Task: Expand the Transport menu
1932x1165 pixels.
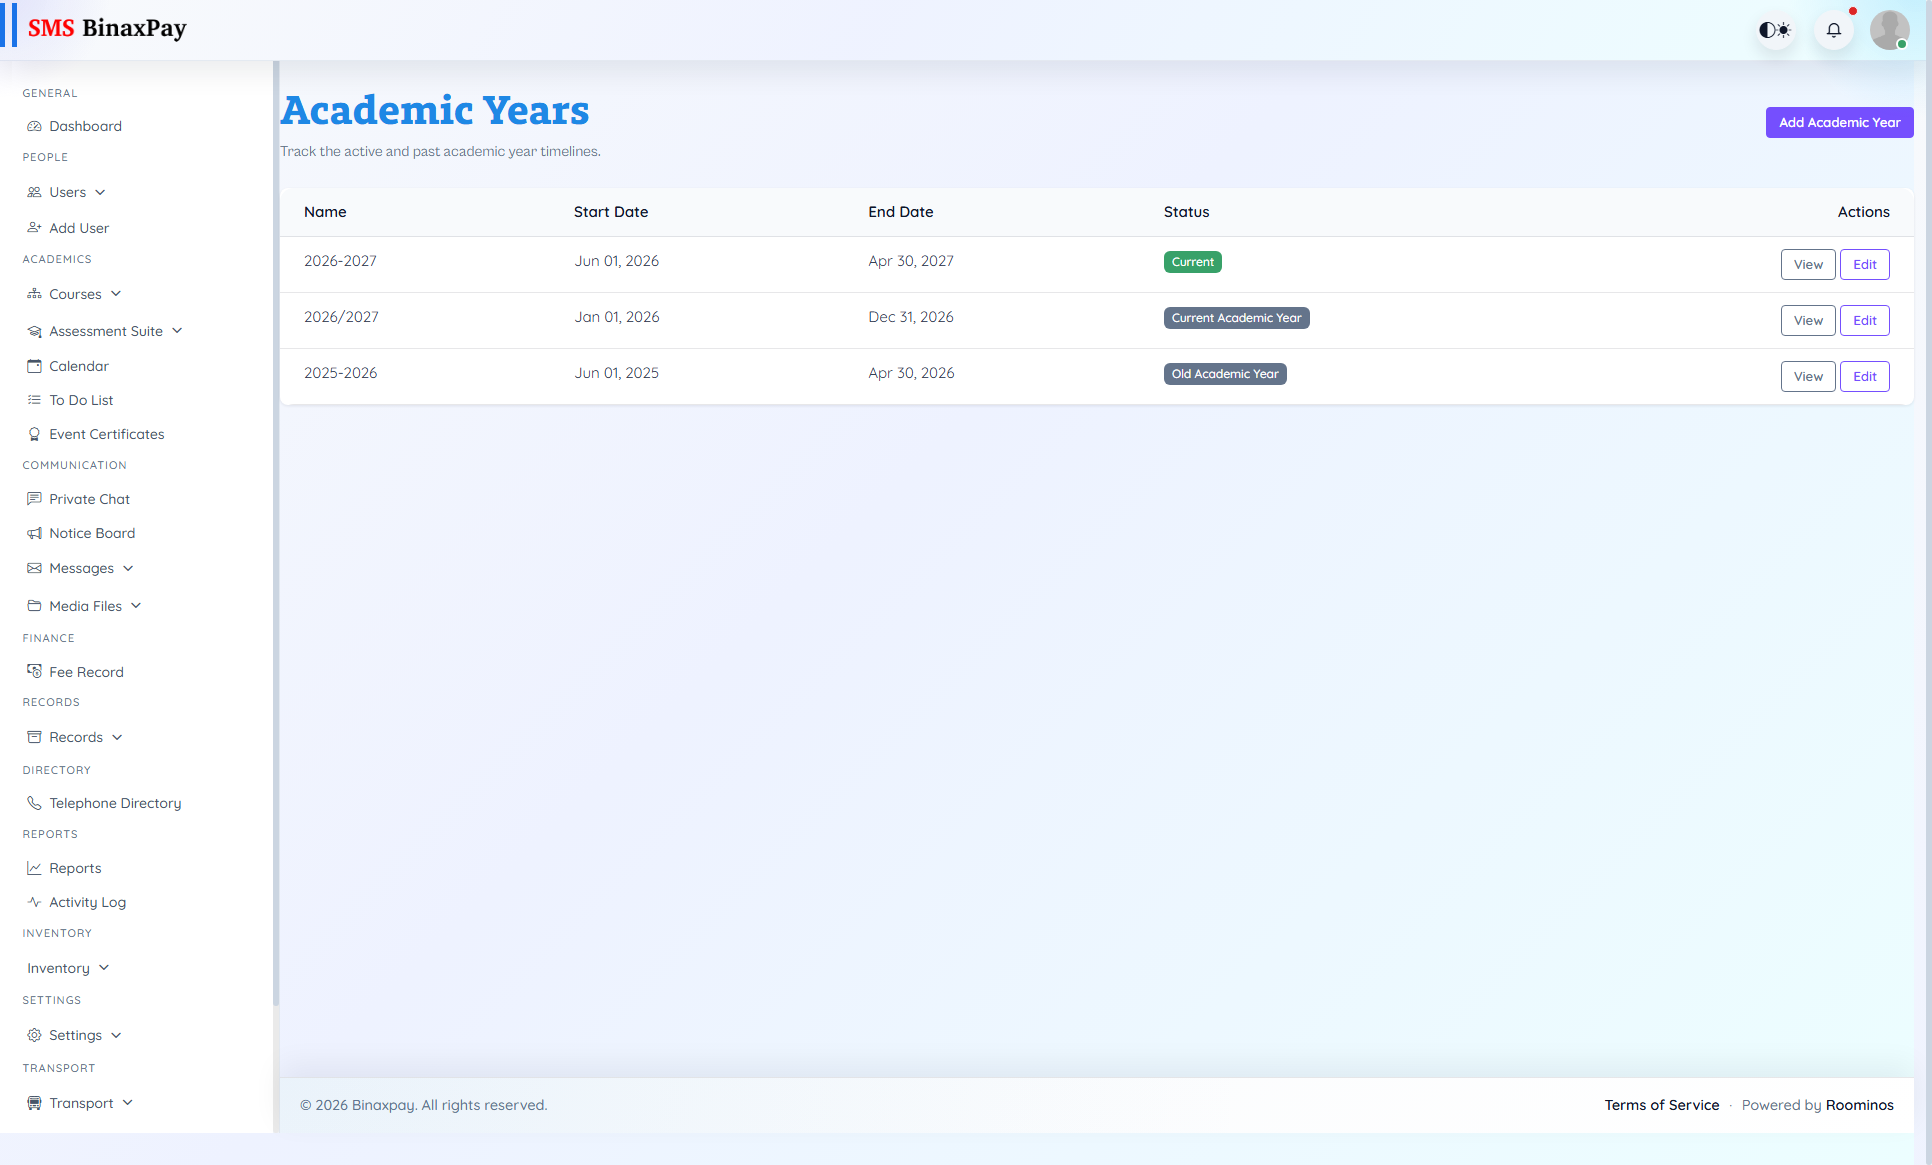Action: (x=80, y=1103)
